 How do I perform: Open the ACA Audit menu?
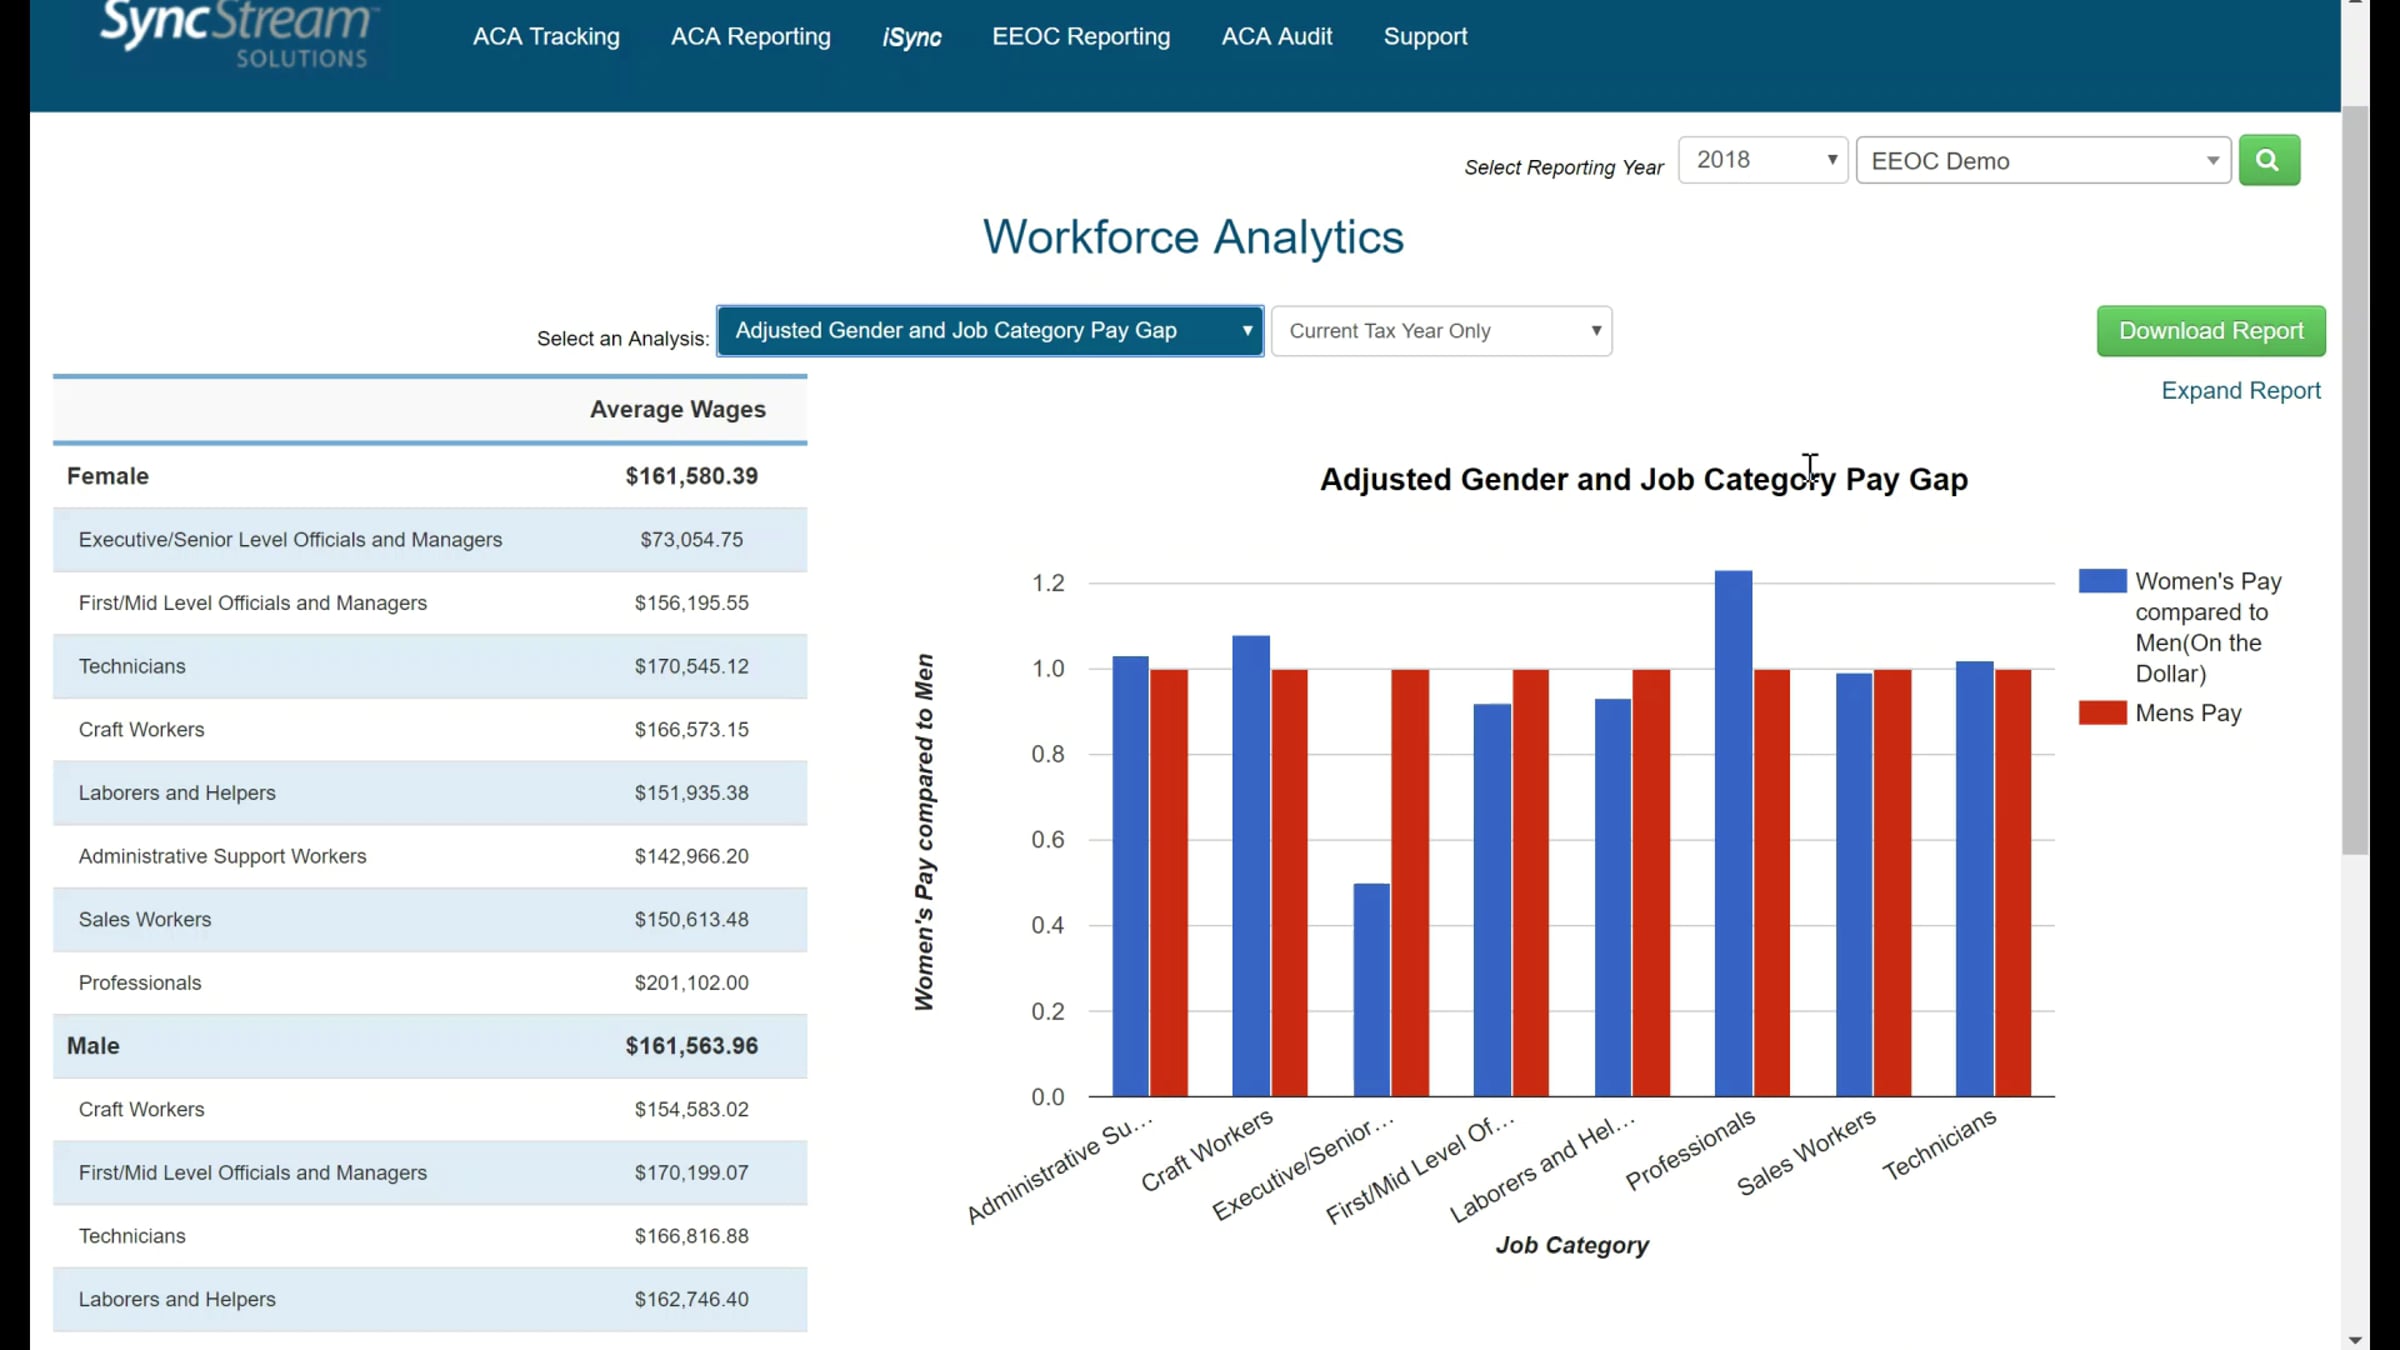click(x=1276, y=37)
